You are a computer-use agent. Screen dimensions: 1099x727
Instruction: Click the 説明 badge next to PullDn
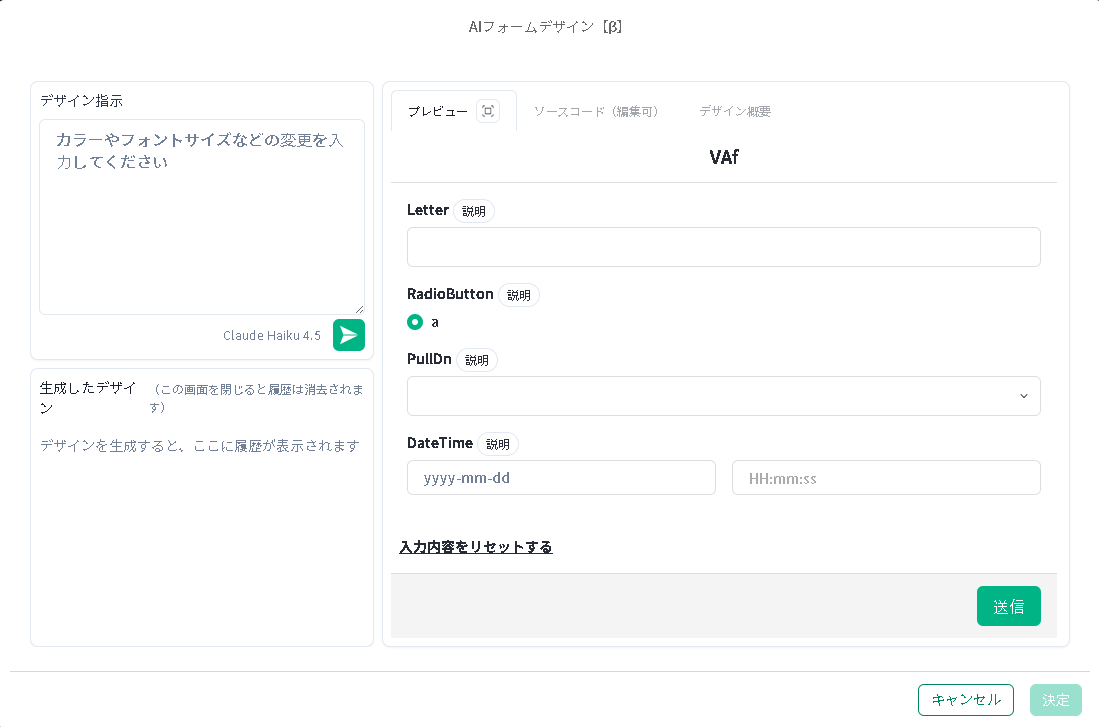[477, 360]
